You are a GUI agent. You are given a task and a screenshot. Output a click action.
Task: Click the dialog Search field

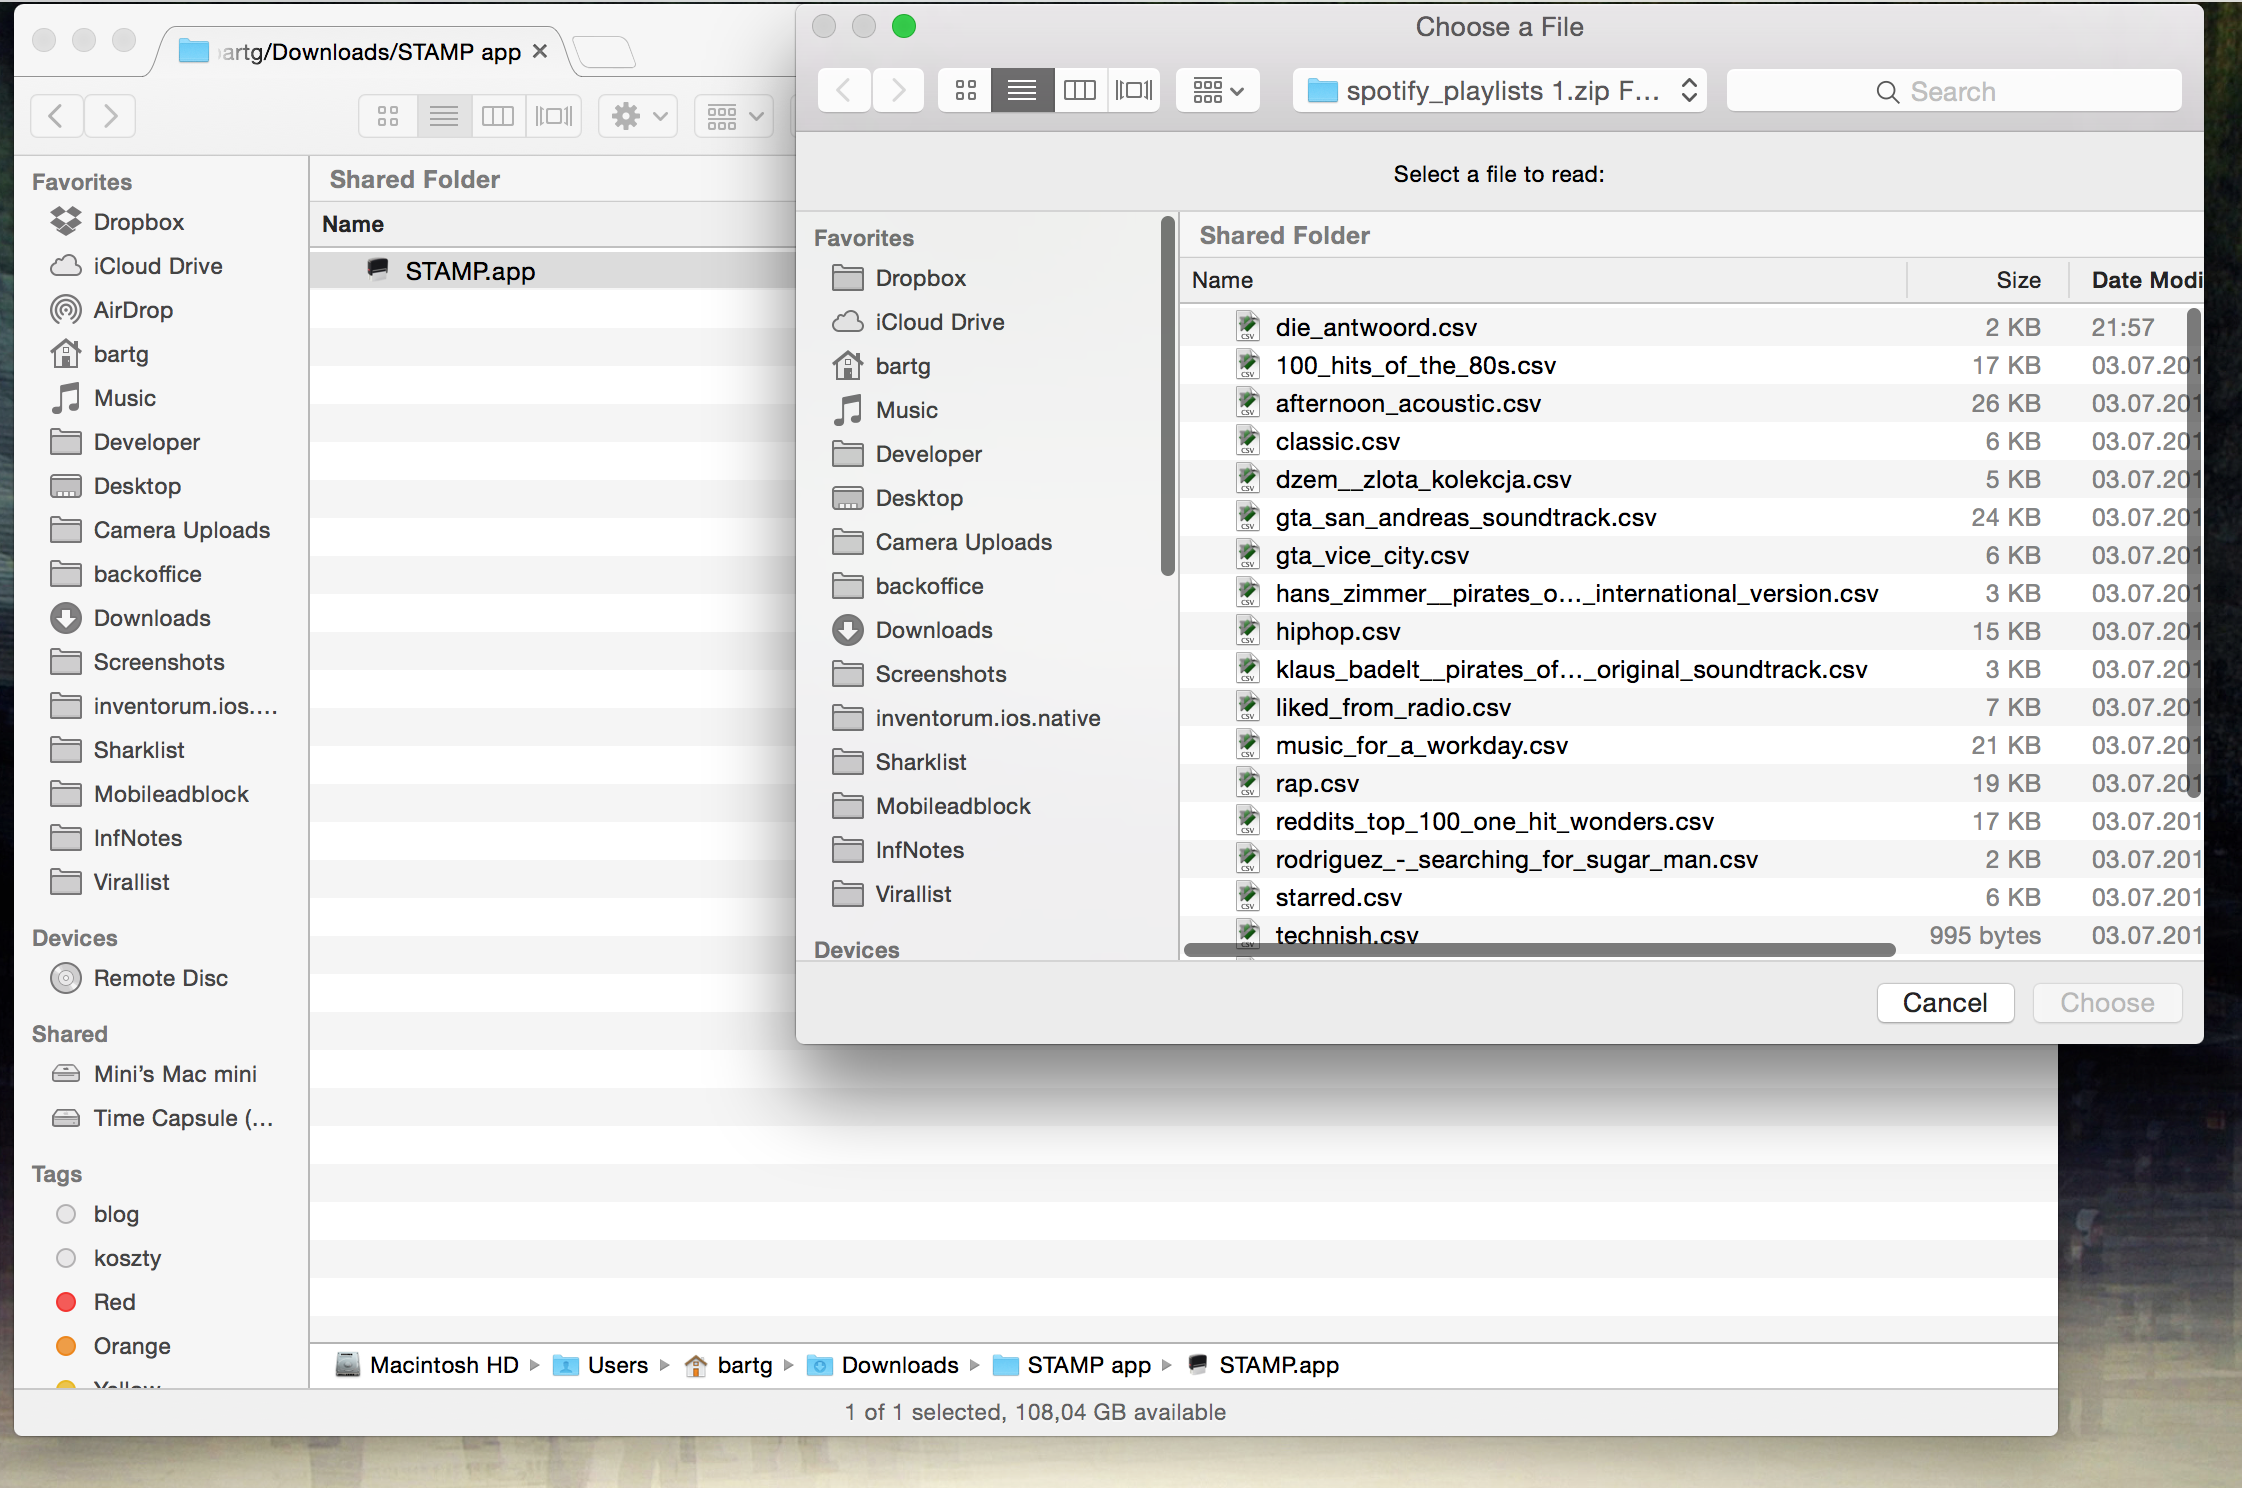point(1953,91)
